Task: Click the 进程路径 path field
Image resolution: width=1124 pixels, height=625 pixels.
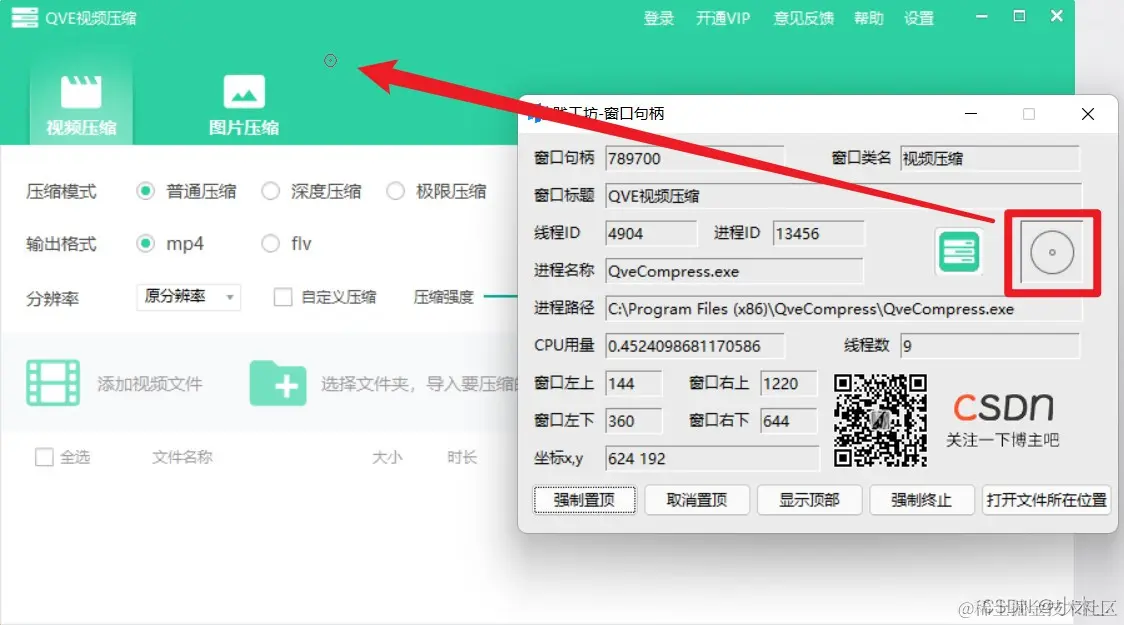Action: click(843, 309)
